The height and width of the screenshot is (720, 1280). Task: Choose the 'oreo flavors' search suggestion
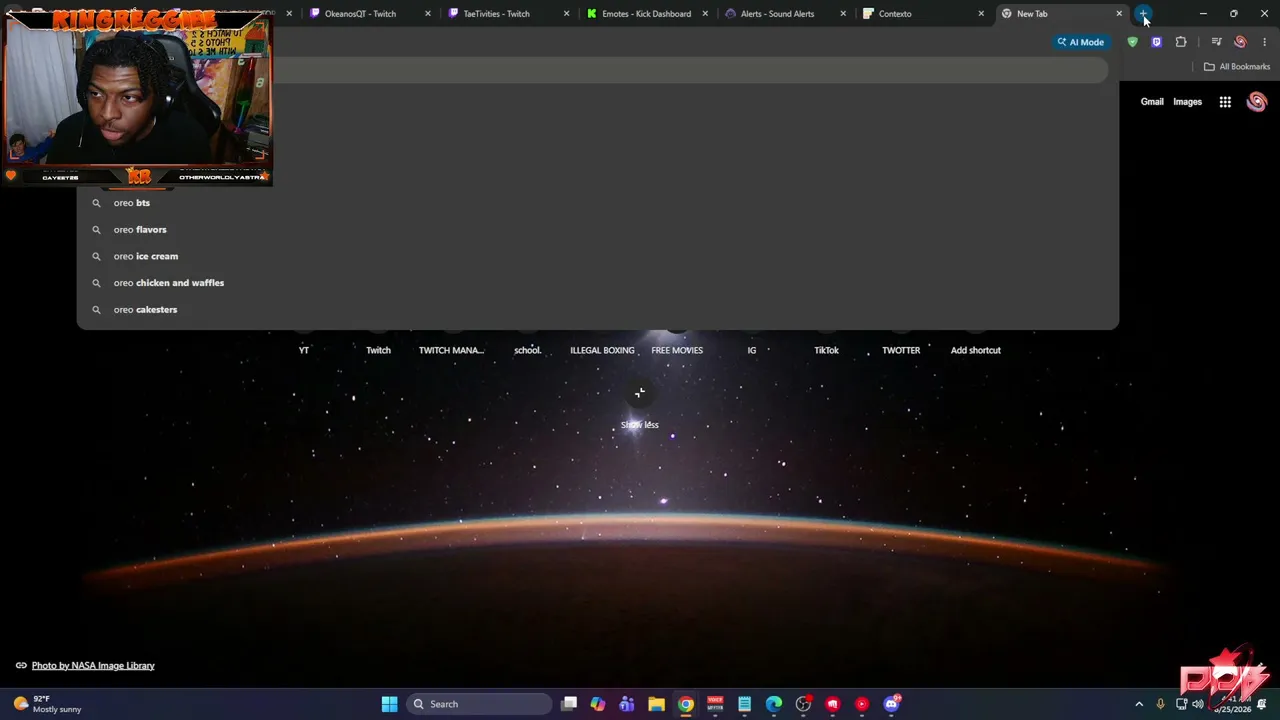click(x=597, y=230)
